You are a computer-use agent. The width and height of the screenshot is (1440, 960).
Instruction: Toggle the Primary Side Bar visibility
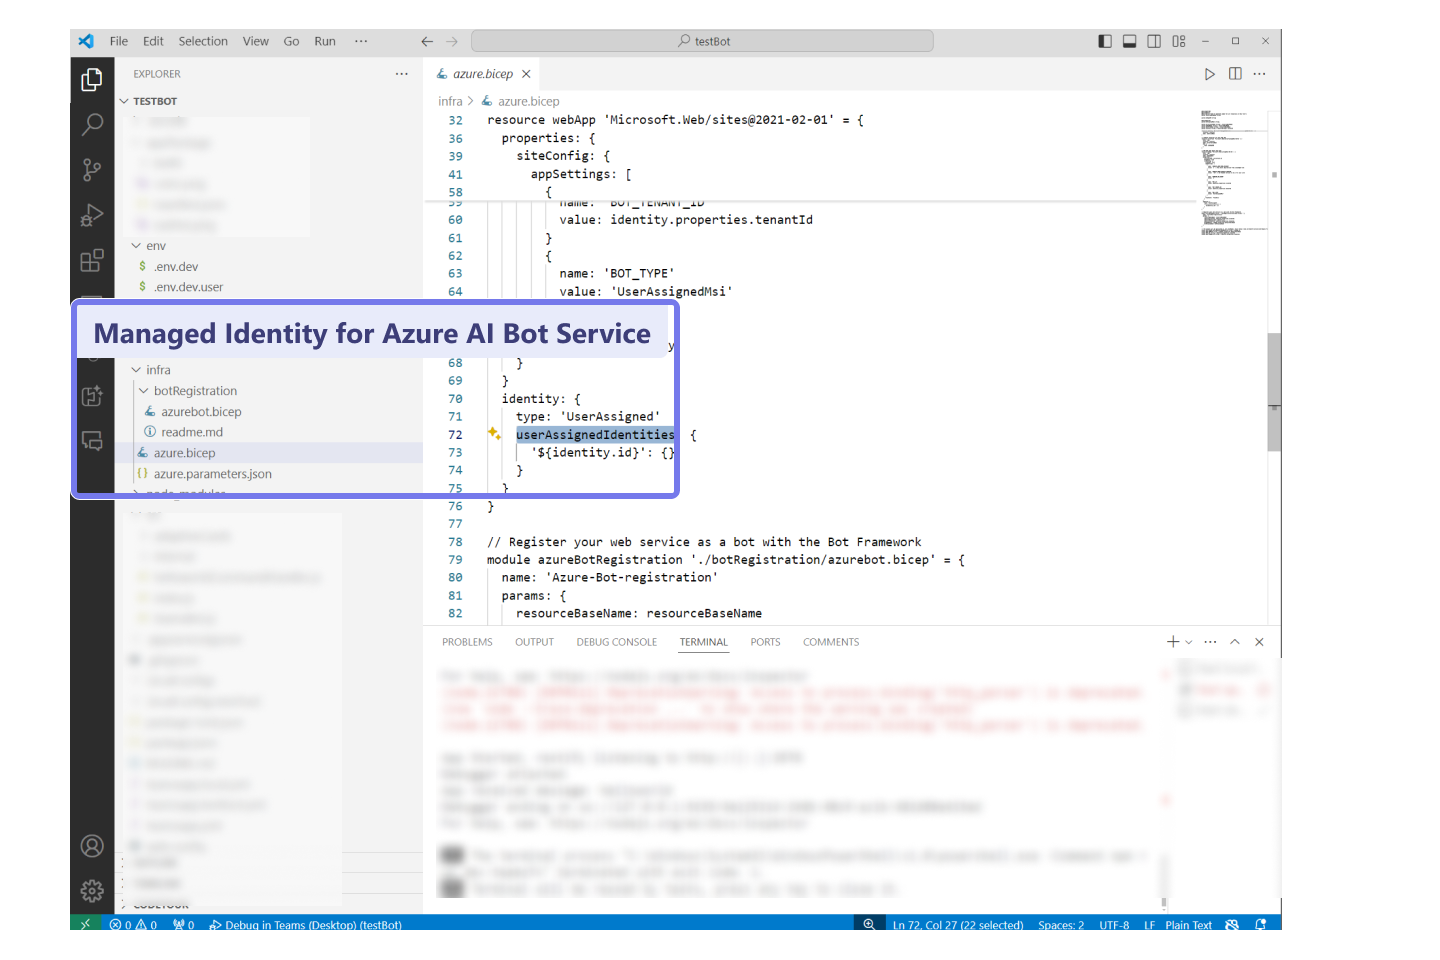click(1105, 41)
